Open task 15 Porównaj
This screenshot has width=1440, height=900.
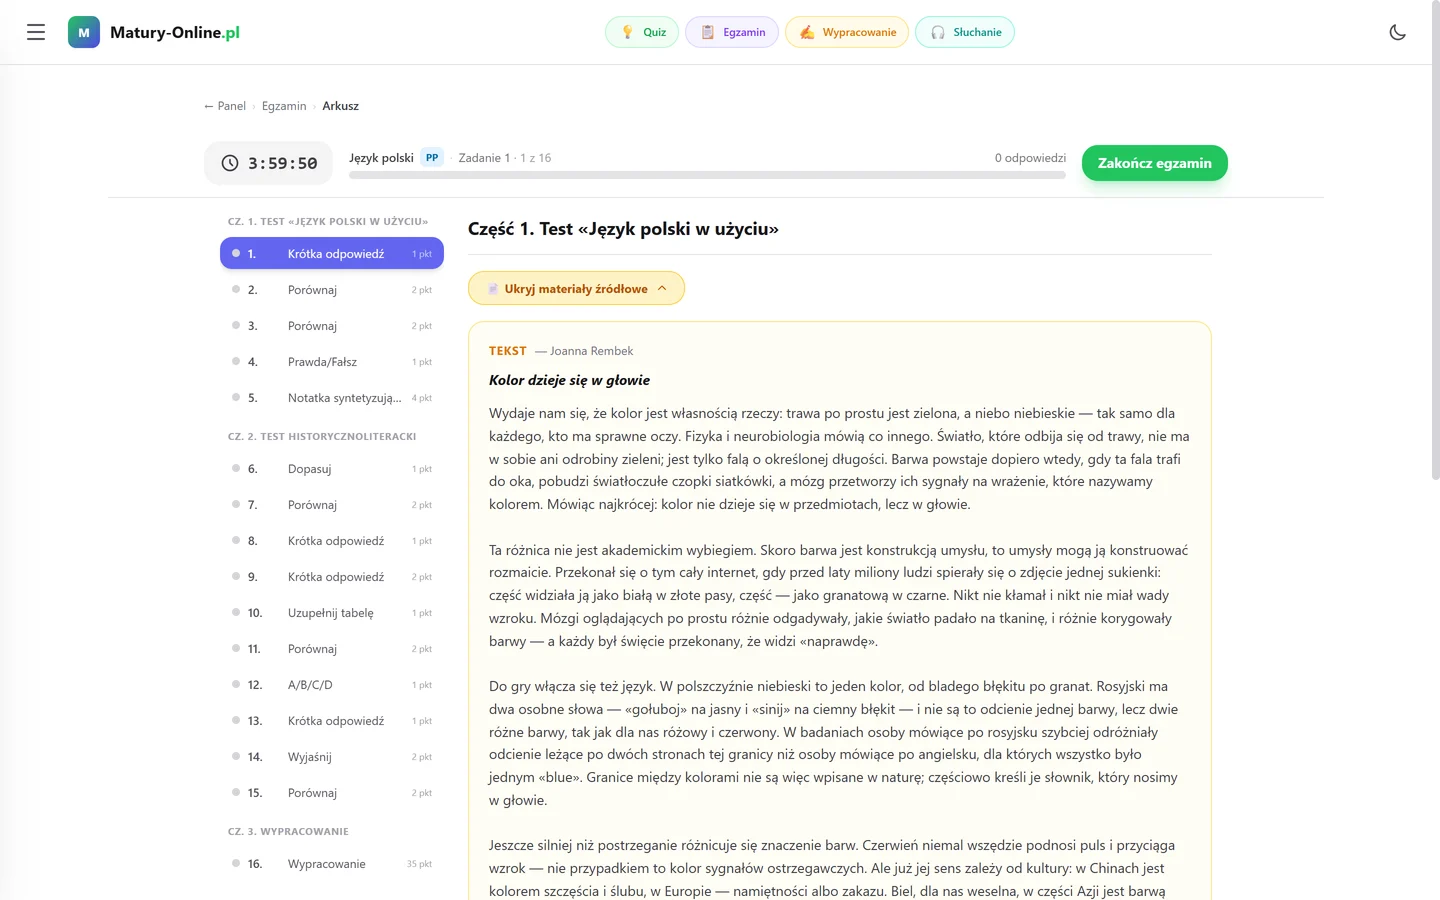click(x=332, y=792)
